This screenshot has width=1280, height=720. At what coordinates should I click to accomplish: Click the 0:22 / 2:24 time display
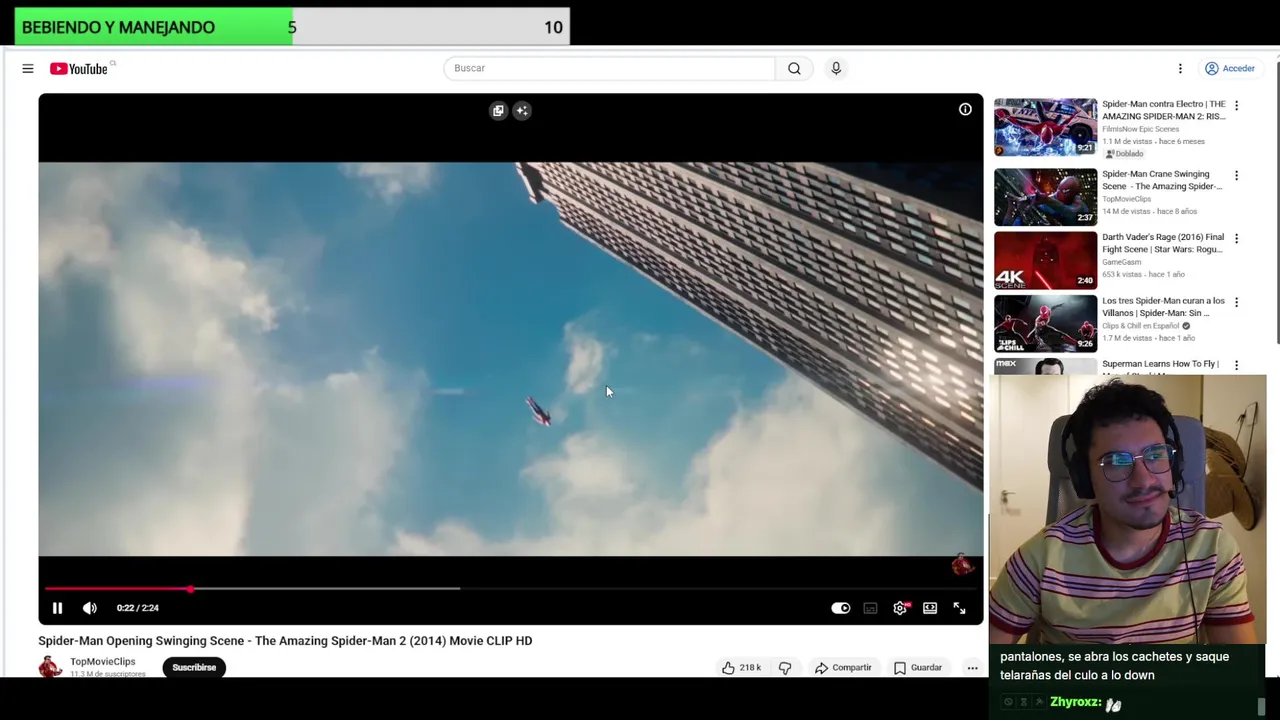[x=137, y=608]
